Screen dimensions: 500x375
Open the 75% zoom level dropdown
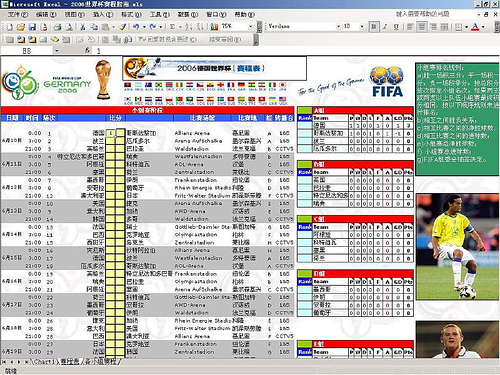(250, 26)
